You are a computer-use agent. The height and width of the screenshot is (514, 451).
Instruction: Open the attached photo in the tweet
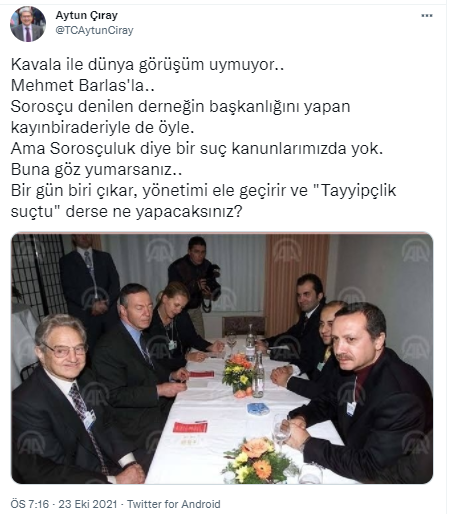pos(222,358)
